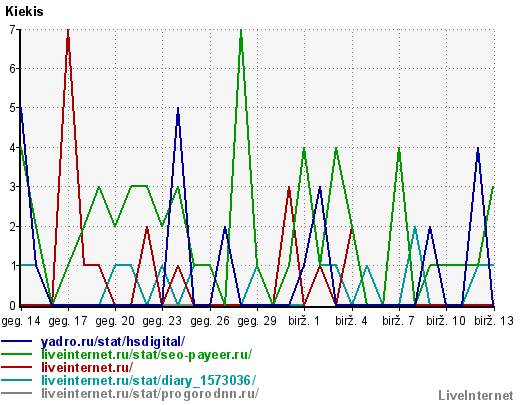Click the blue legend line swatch for hsdigital
This screenshot has width=520, height=405.
[x=17, y=341]
